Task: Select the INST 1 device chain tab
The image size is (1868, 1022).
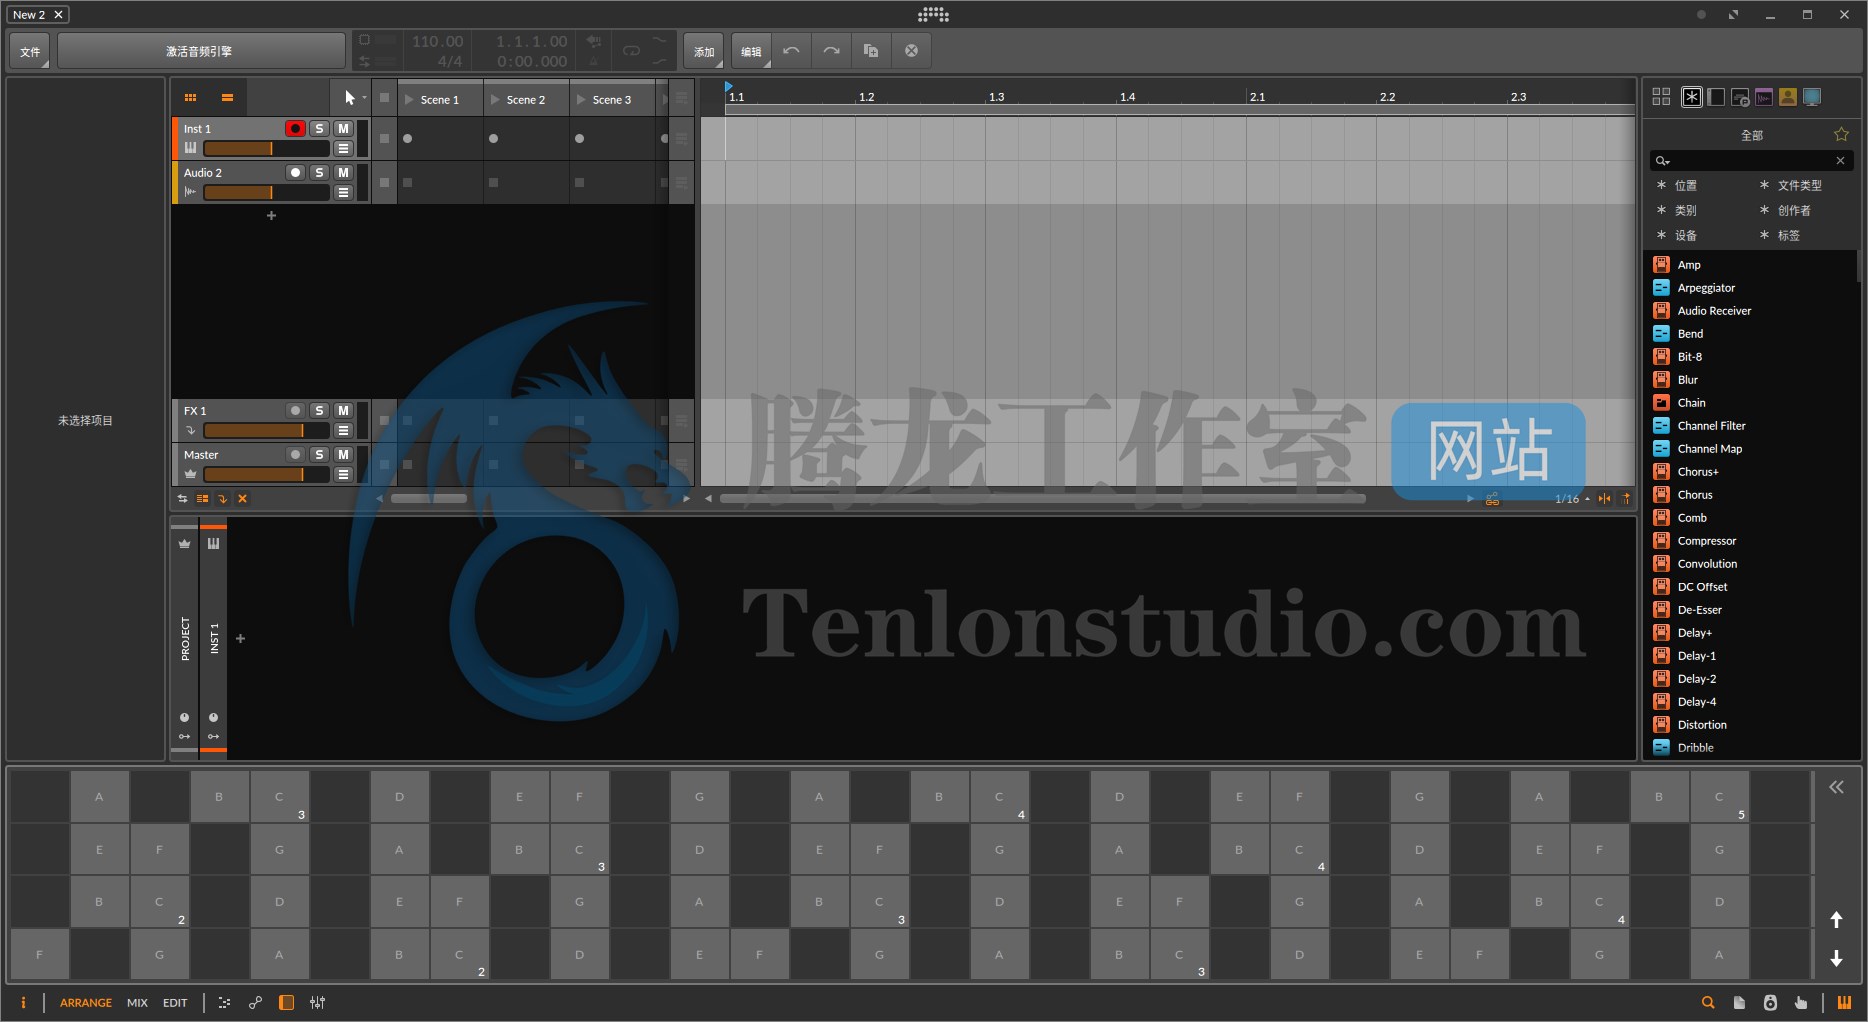Action: pos(214,638)
